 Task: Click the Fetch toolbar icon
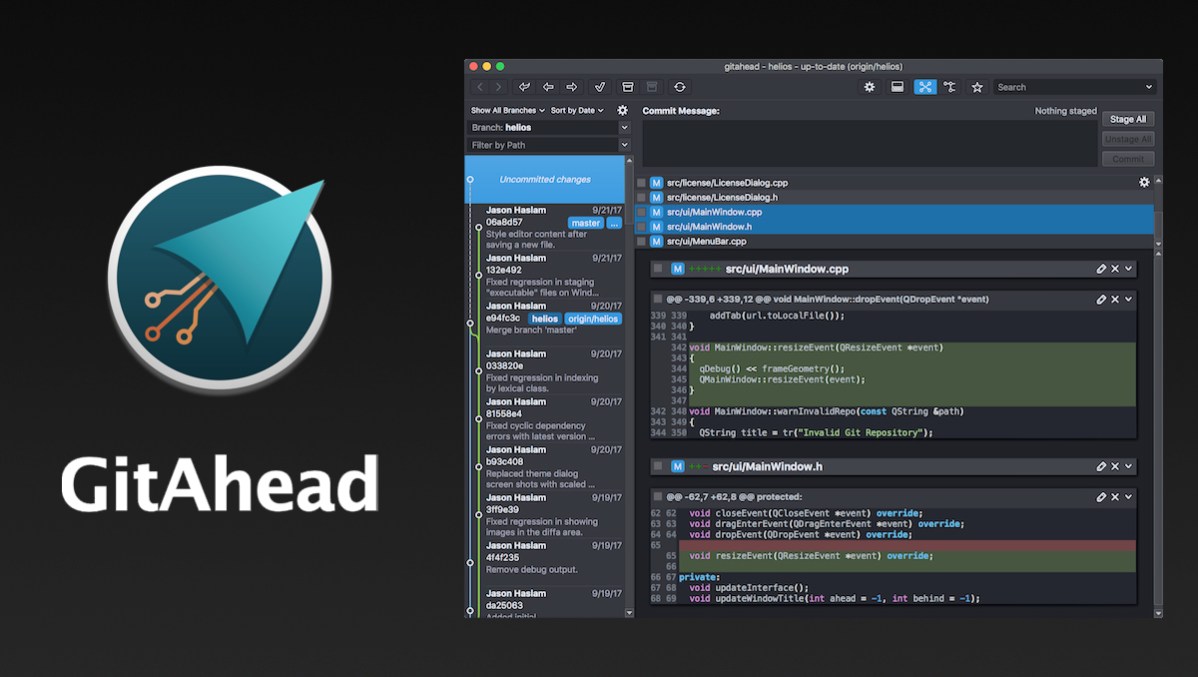pos(524,87)
